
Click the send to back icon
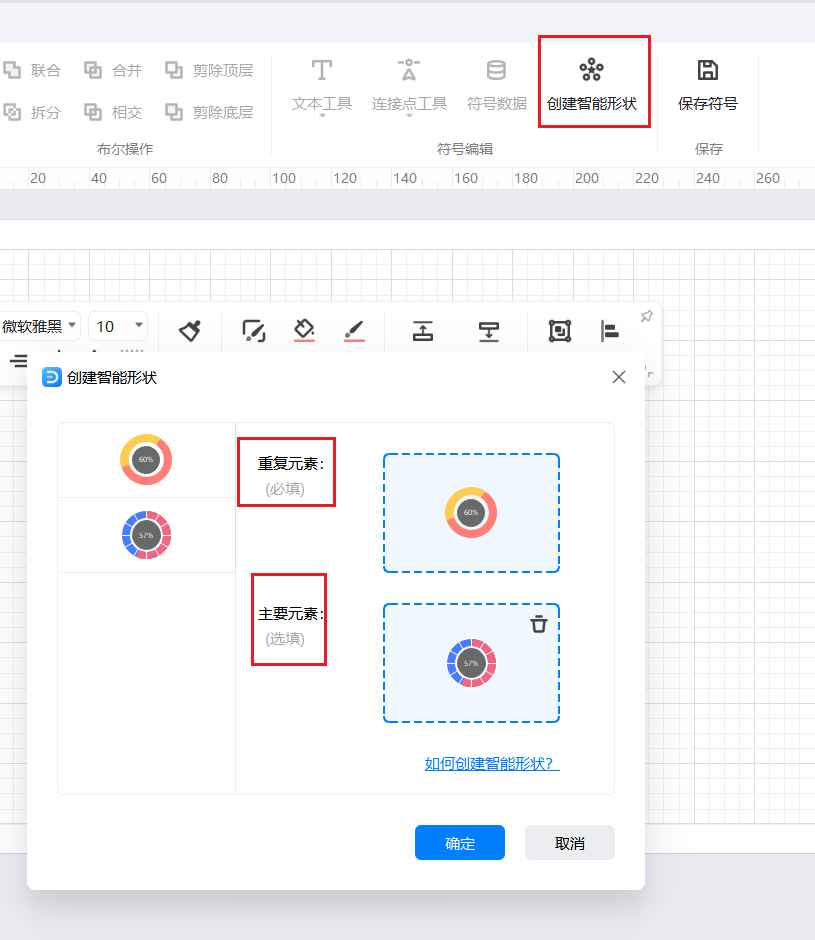tap(488, 331)
